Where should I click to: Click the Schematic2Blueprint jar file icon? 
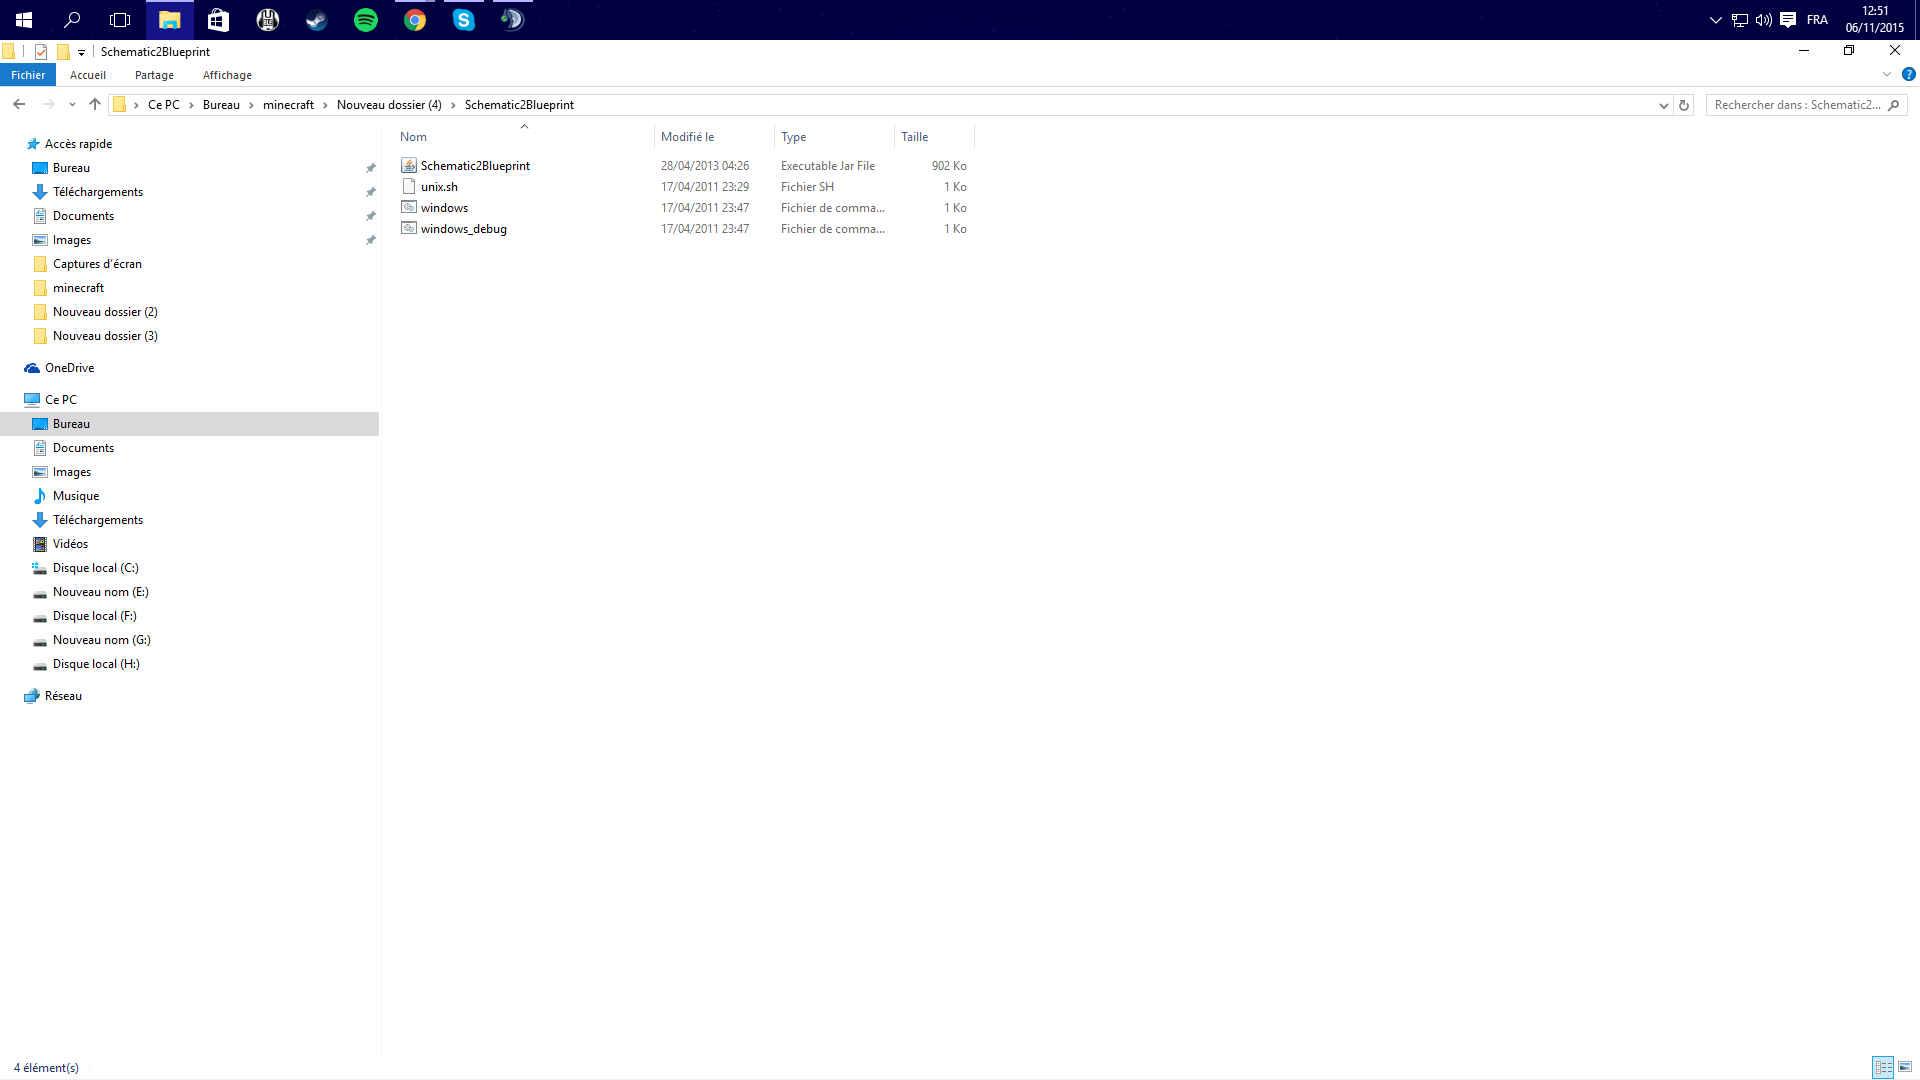click(409, 166)
